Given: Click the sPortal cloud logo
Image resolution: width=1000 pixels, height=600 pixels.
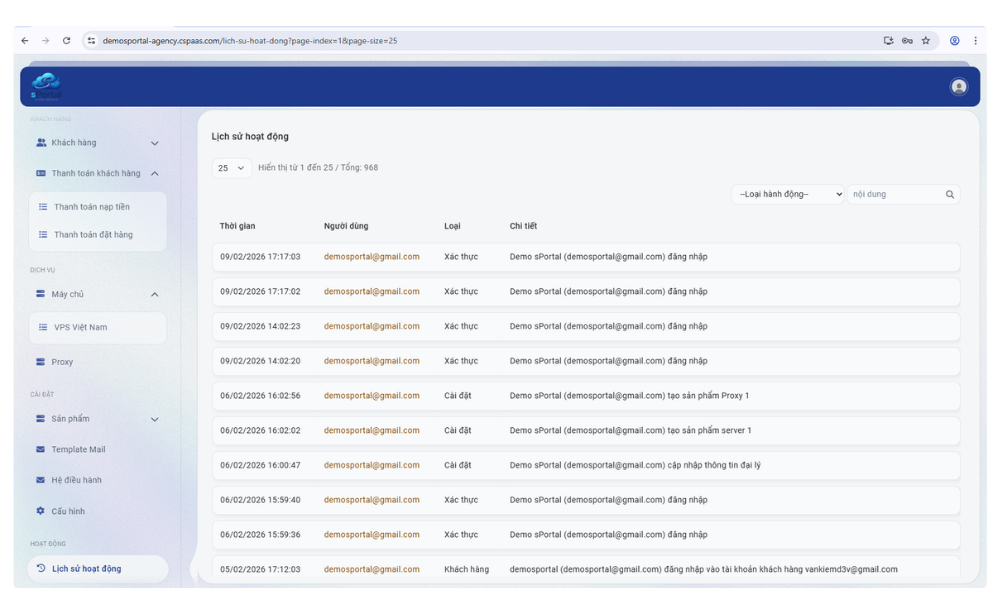Looking at the screenshot, I should (x=46, y=86).
